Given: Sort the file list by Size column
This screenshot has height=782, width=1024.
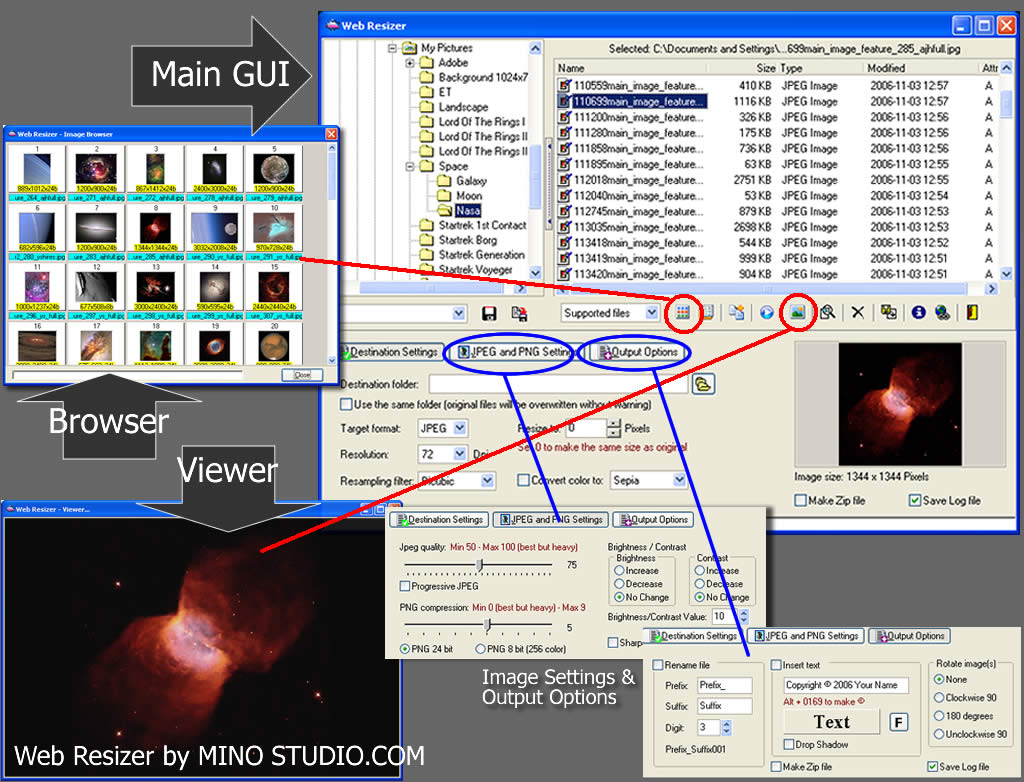Looking at the screenshot, I should 742,68.
